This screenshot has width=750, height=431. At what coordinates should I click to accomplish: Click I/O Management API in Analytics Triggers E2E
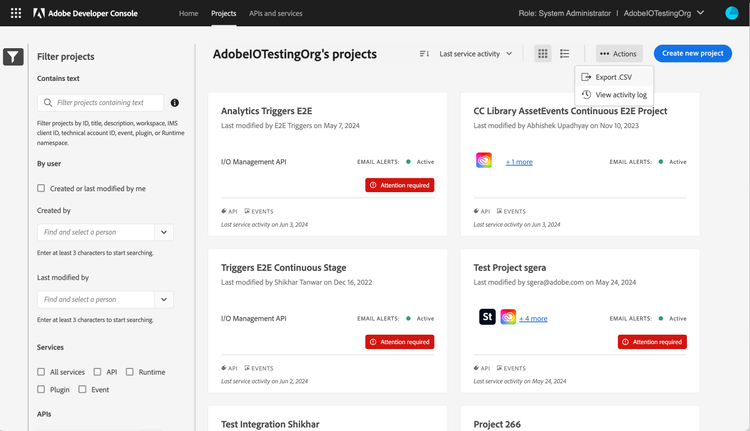pyautogui.click(x=254, y=162)
